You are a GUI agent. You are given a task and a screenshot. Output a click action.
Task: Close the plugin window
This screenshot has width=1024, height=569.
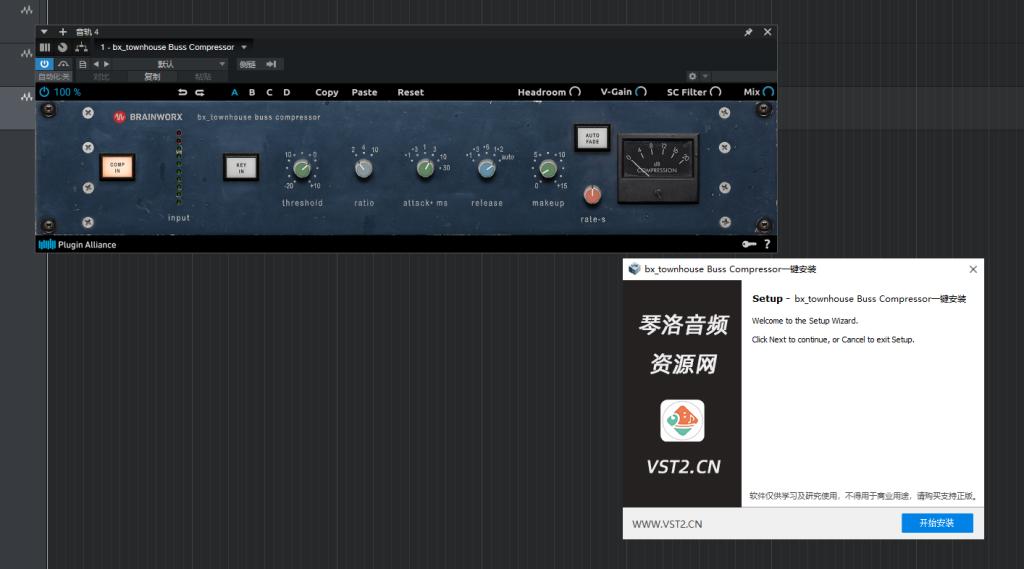tap(767, 32)
